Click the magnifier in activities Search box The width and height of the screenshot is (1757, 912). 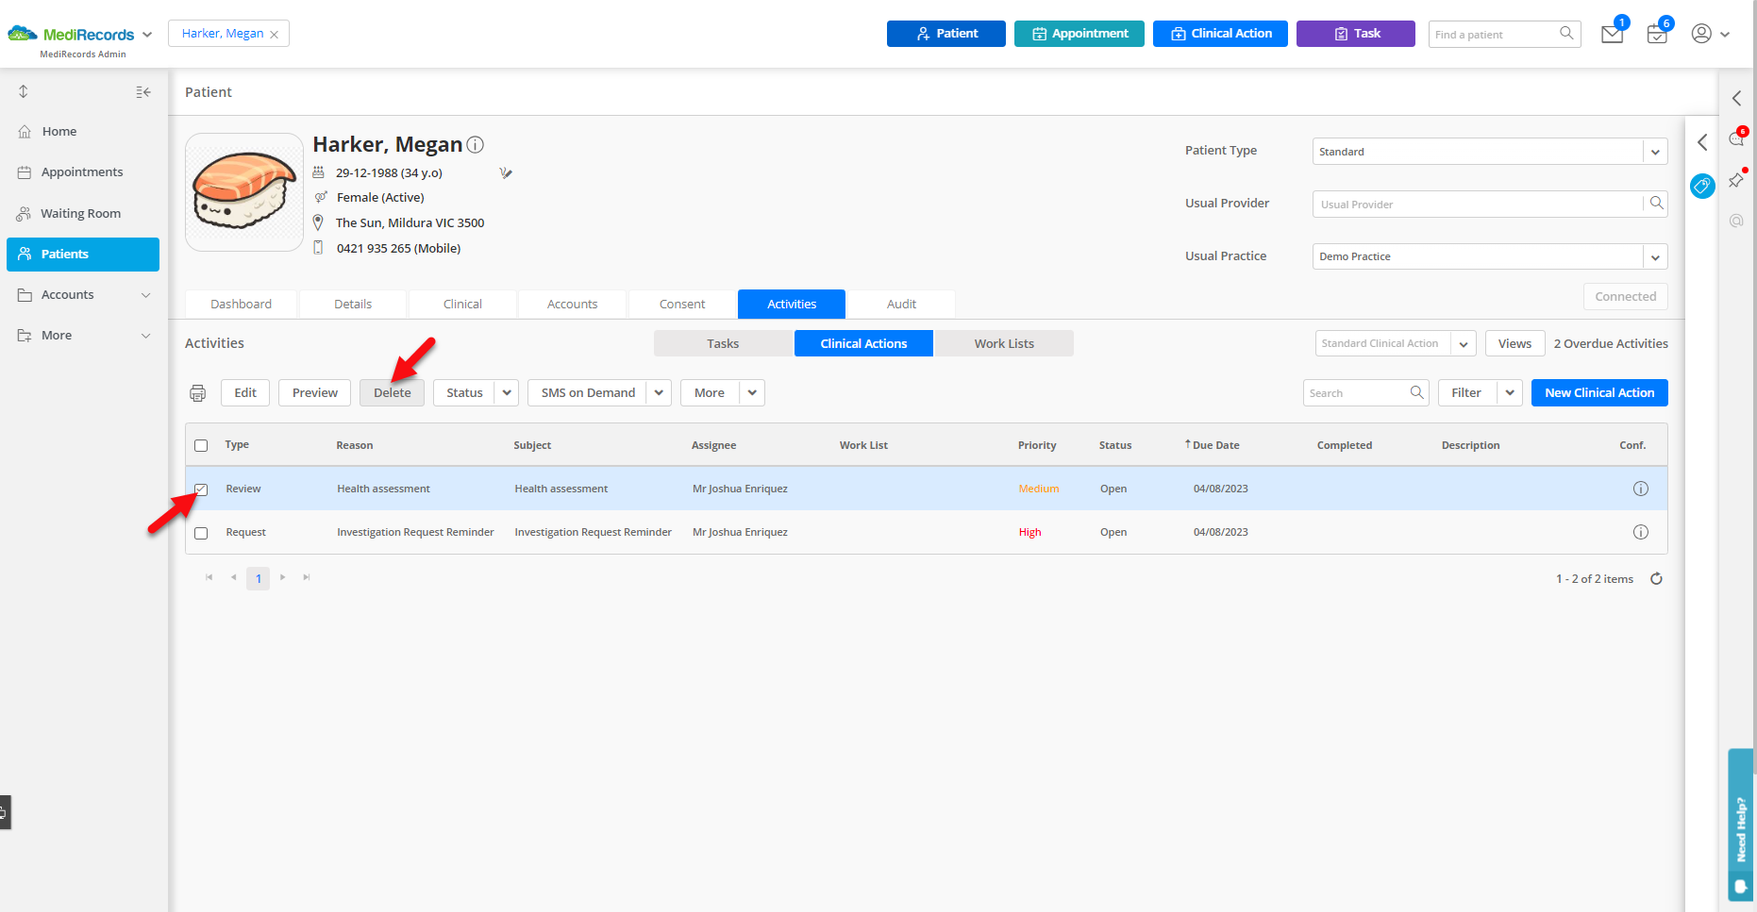1416,392
